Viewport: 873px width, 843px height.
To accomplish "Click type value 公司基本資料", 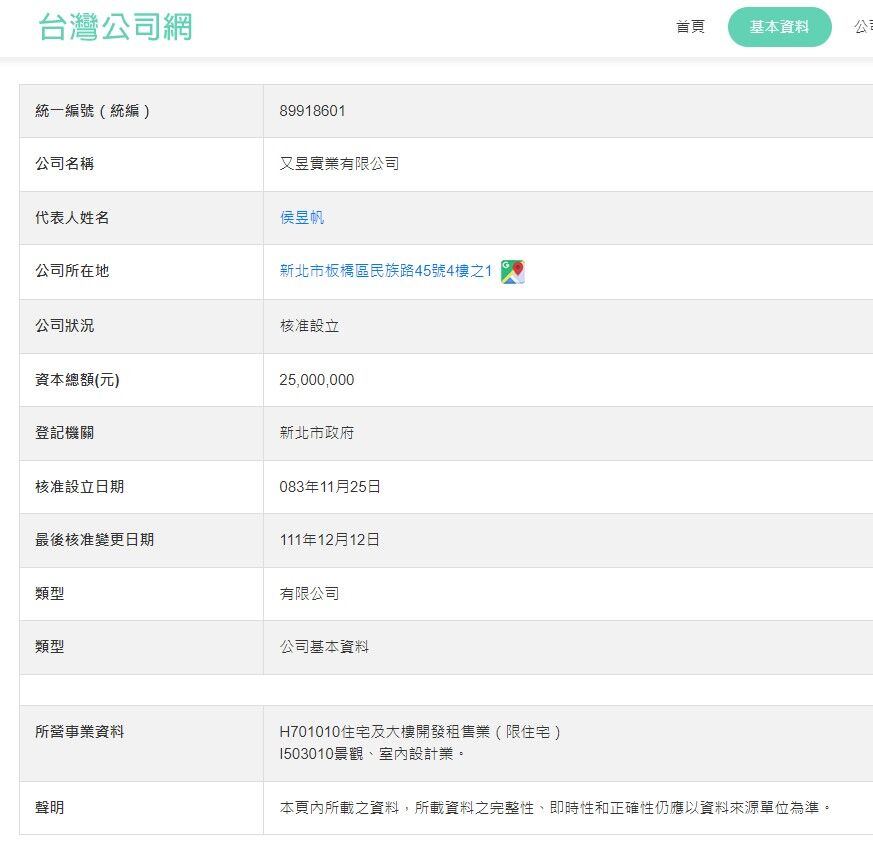I will [324, 646].
